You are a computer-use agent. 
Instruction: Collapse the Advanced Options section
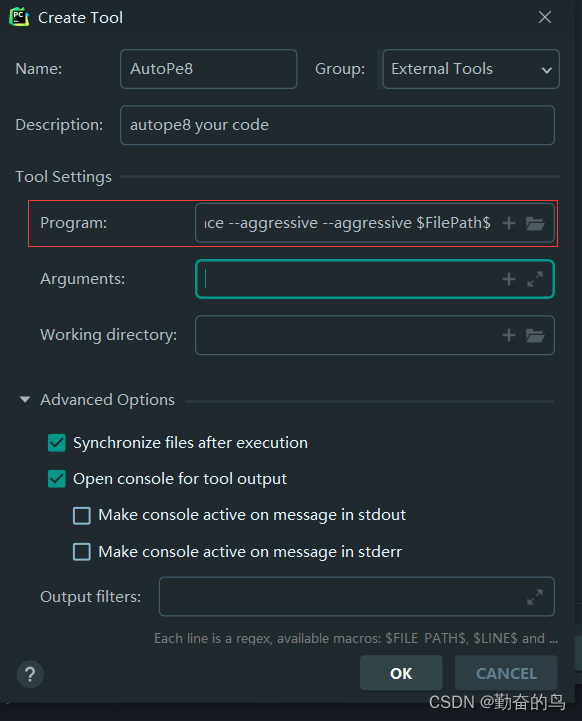tap(25, 400)
